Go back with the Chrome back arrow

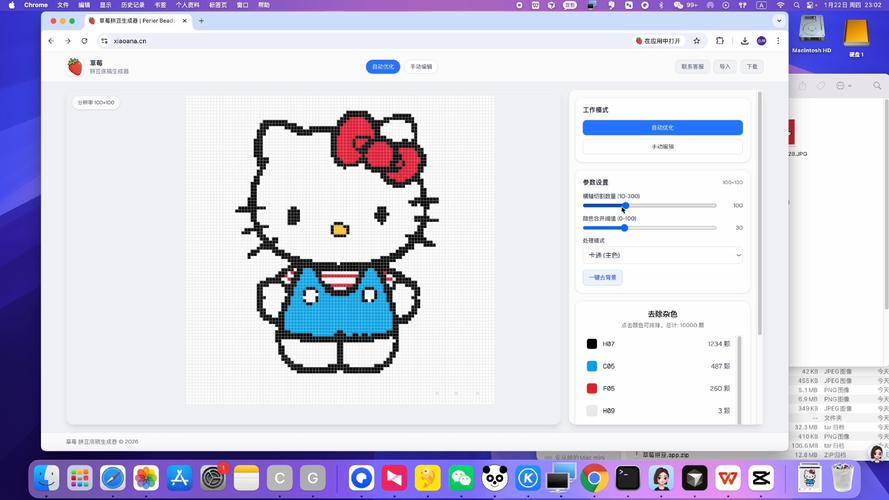[51, 41]
